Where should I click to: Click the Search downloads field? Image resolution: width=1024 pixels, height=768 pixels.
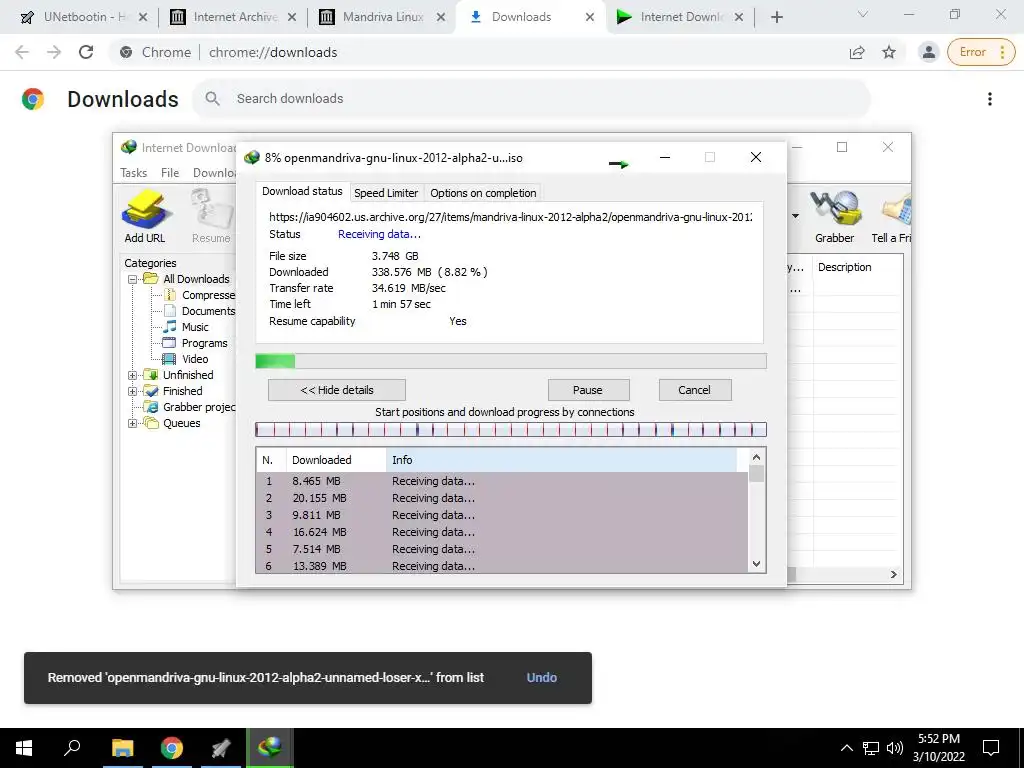click(531, 99)
